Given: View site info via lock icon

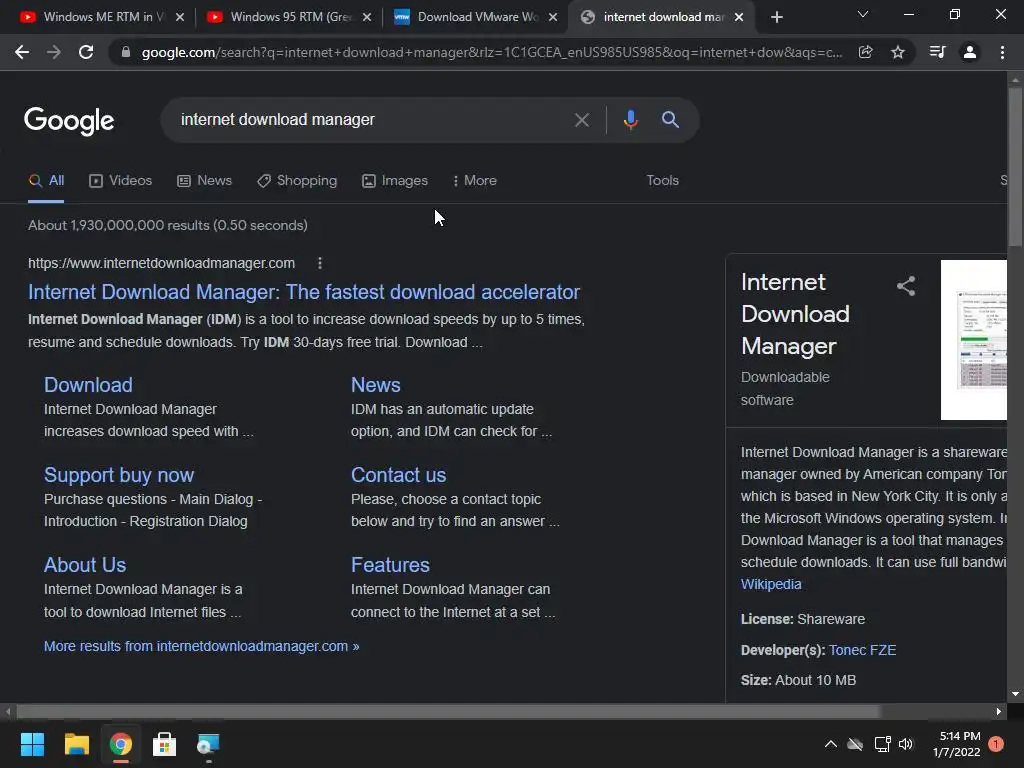Looking at the screenshot, I should pos(126,52).
